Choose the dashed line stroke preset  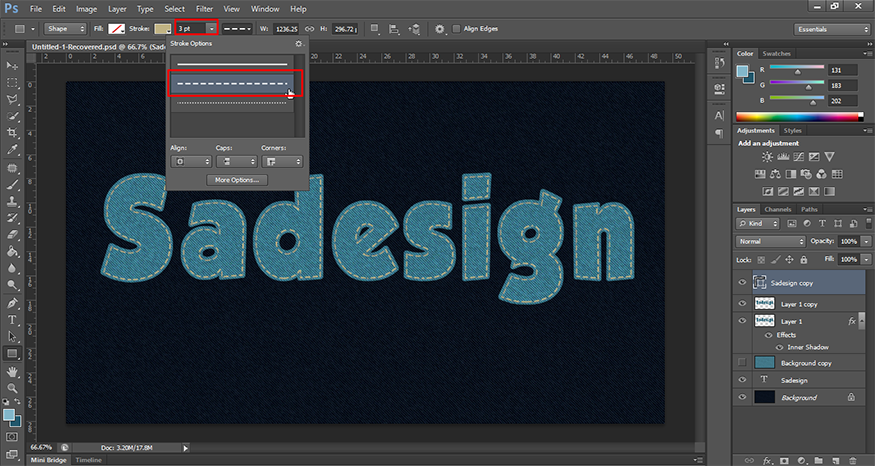coord(232,84)
